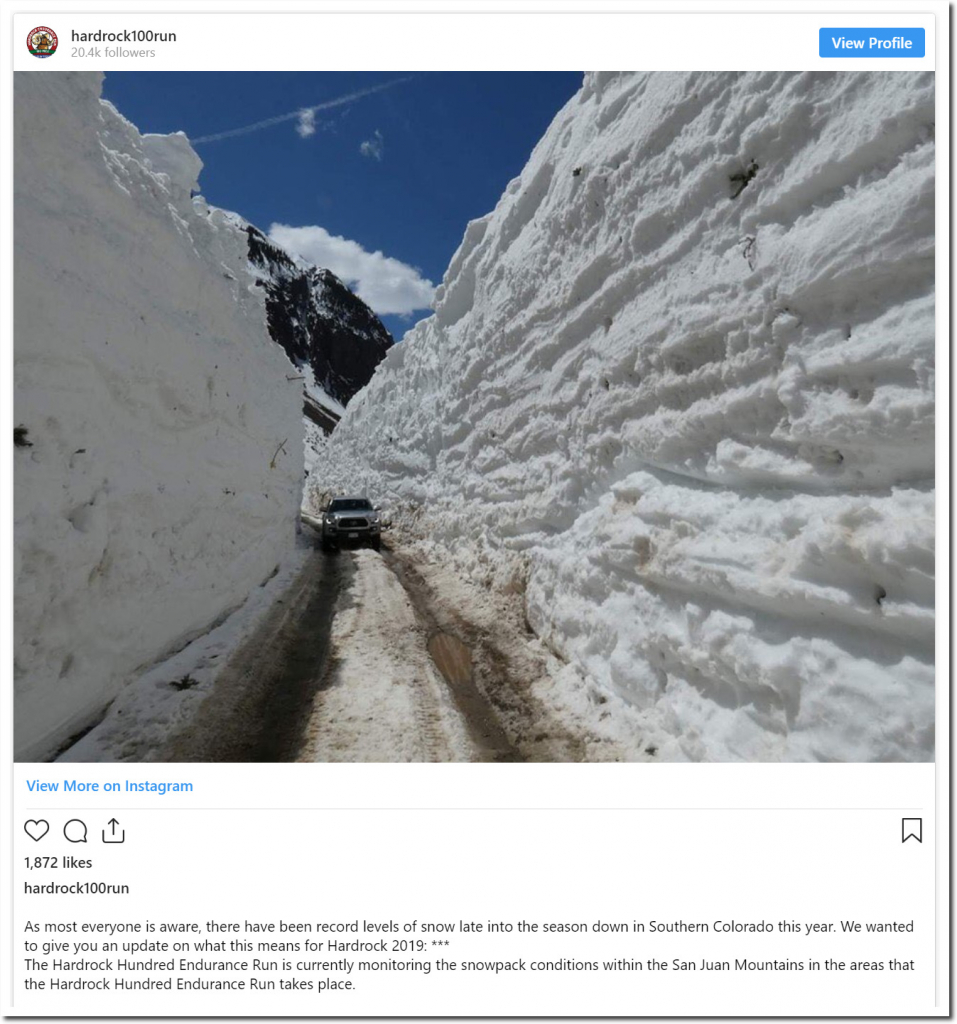957x1024 pixels.
Task: Click the truck in the snow corridor photo
Action: [351, 524]
